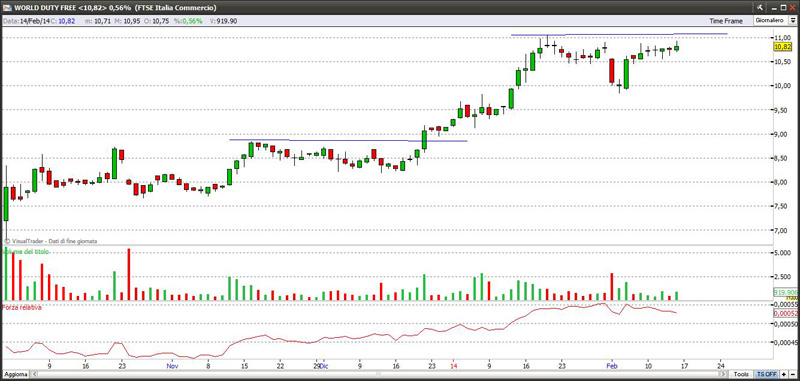This screenshot has height=381, width=800.
Task: Click the maximum value M: 10,95
Action: click(127, 21)
